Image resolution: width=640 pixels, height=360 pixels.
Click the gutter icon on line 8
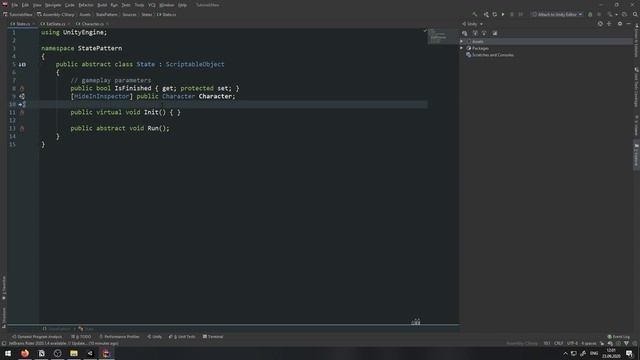pyautogui.click(x=22, y=88)
